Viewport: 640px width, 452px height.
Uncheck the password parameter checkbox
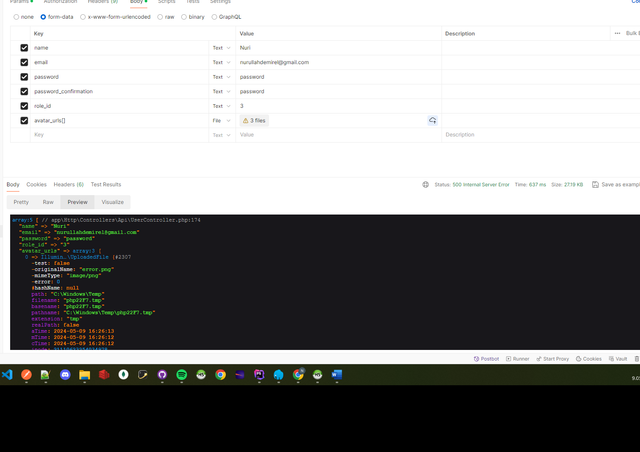tap(24, 77)
